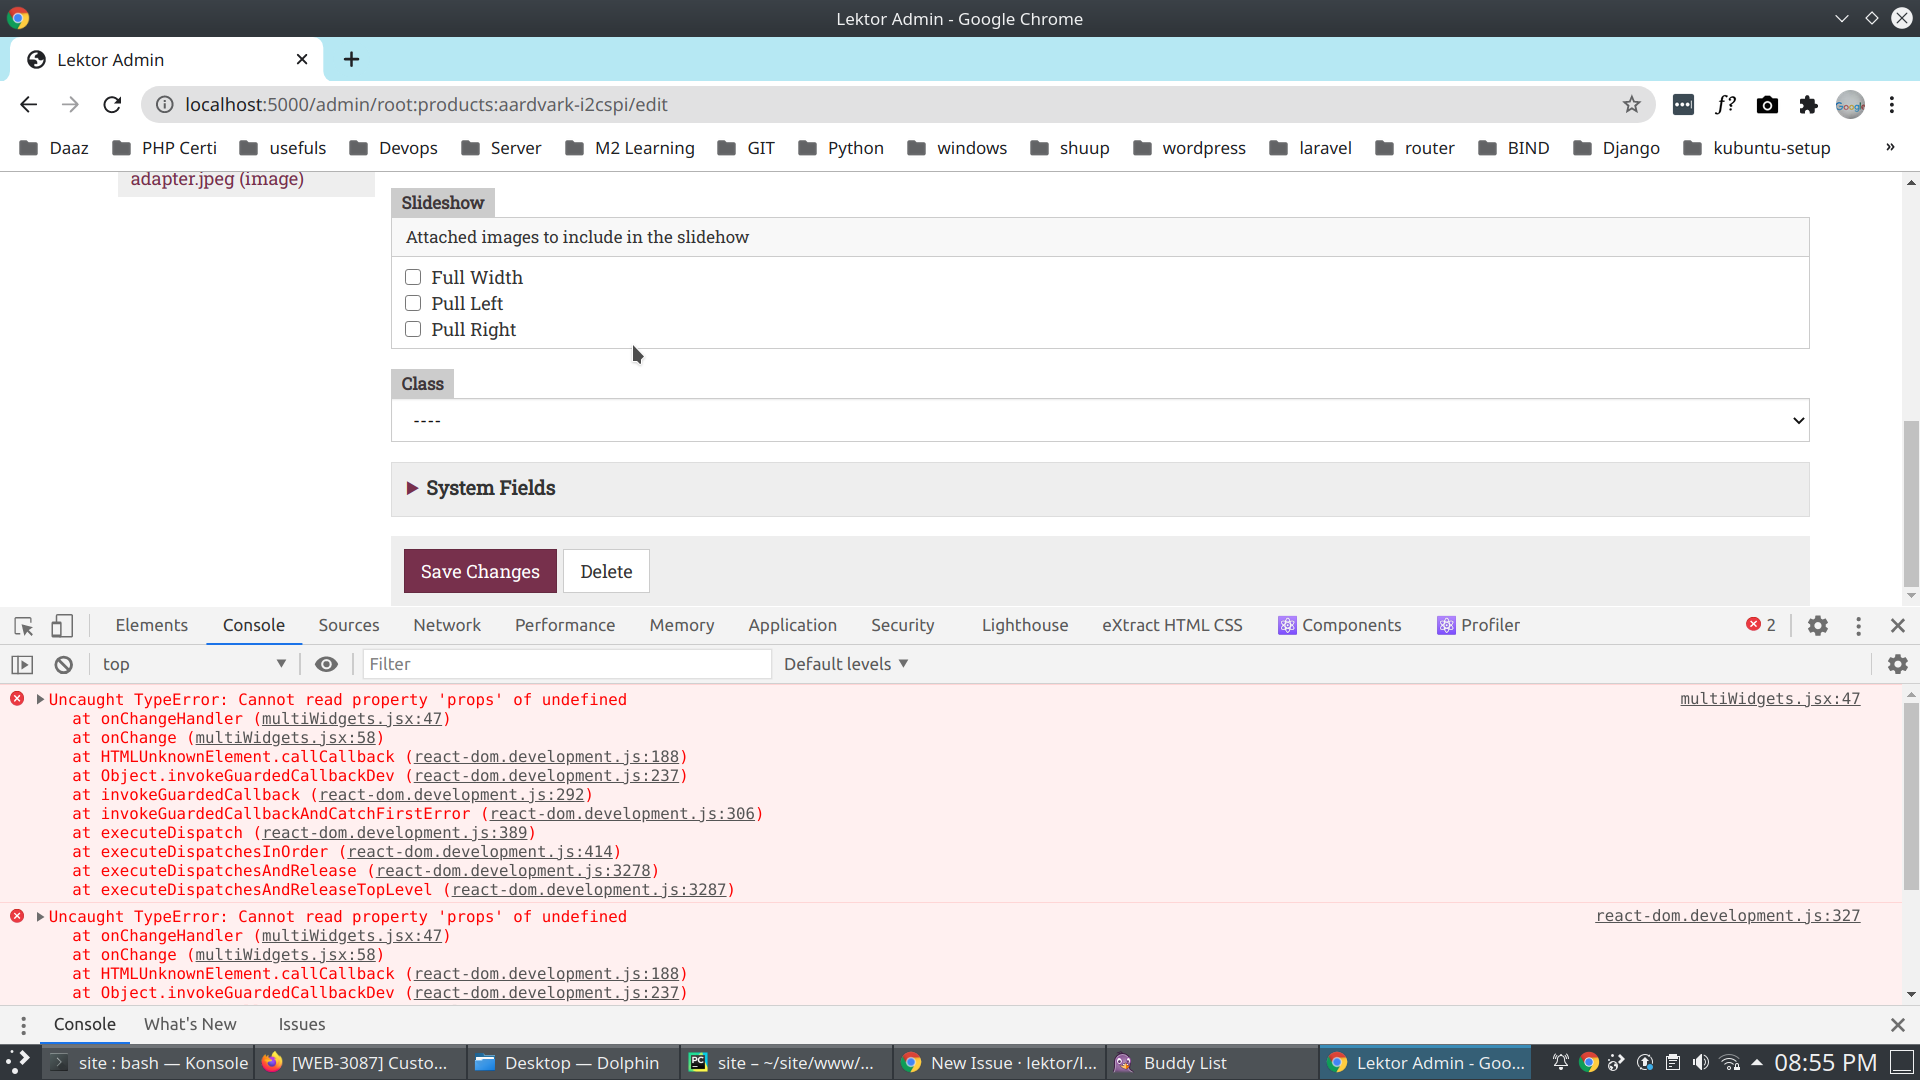The width and height of the screenshot is (1920, 1080).
Task: Click inside the console Filter field
Action: (567, 664)
